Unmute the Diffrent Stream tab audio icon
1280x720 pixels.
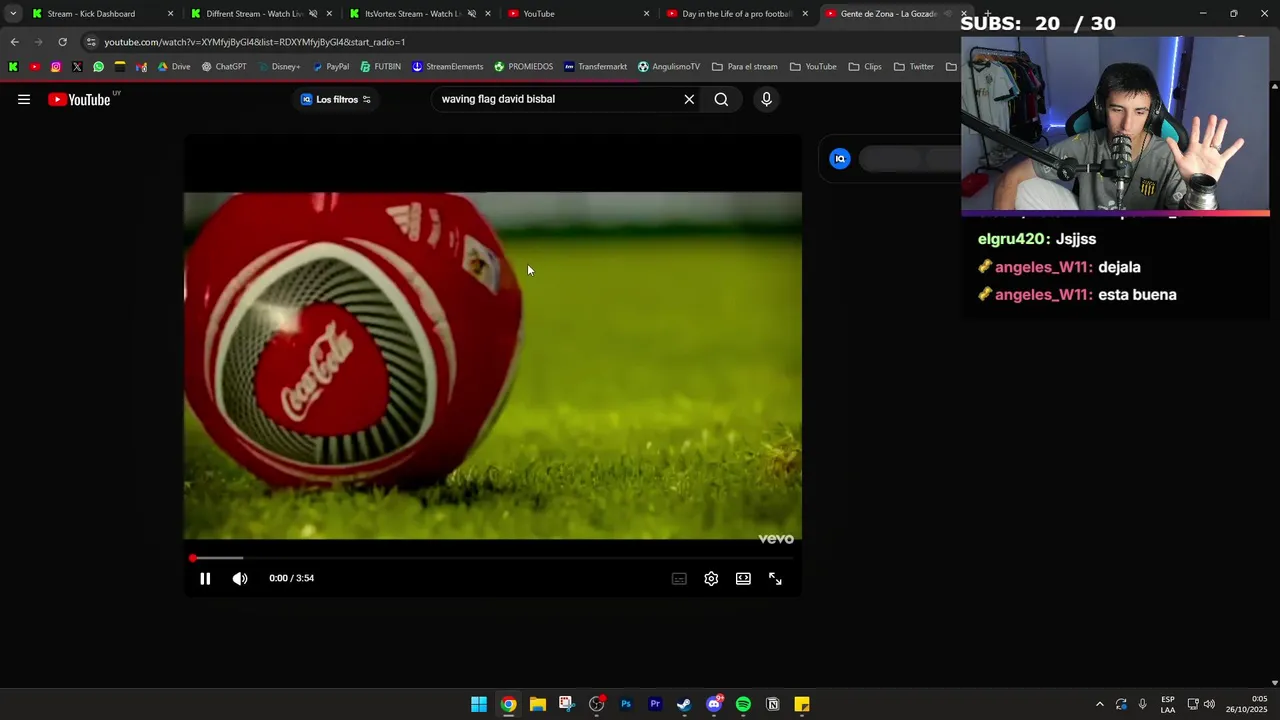(x=313, y=14)
